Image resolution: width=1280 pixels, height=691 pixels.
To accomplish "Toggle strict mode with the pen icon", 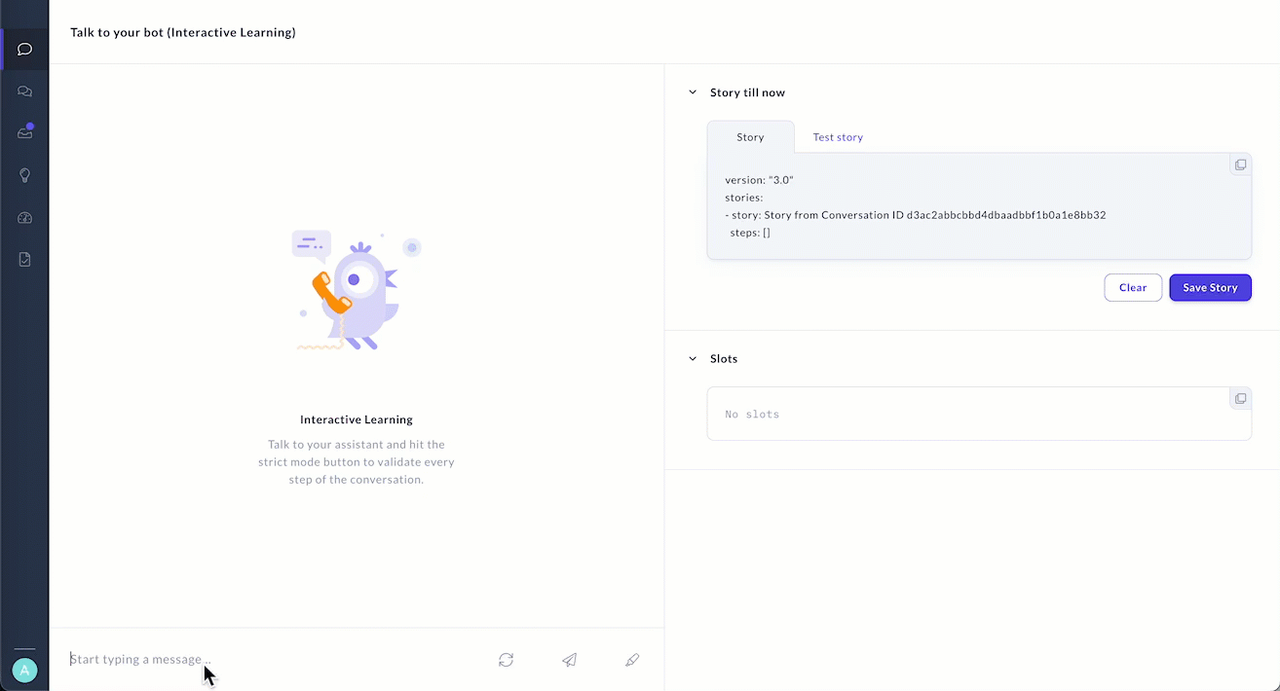I will [632, 660].
